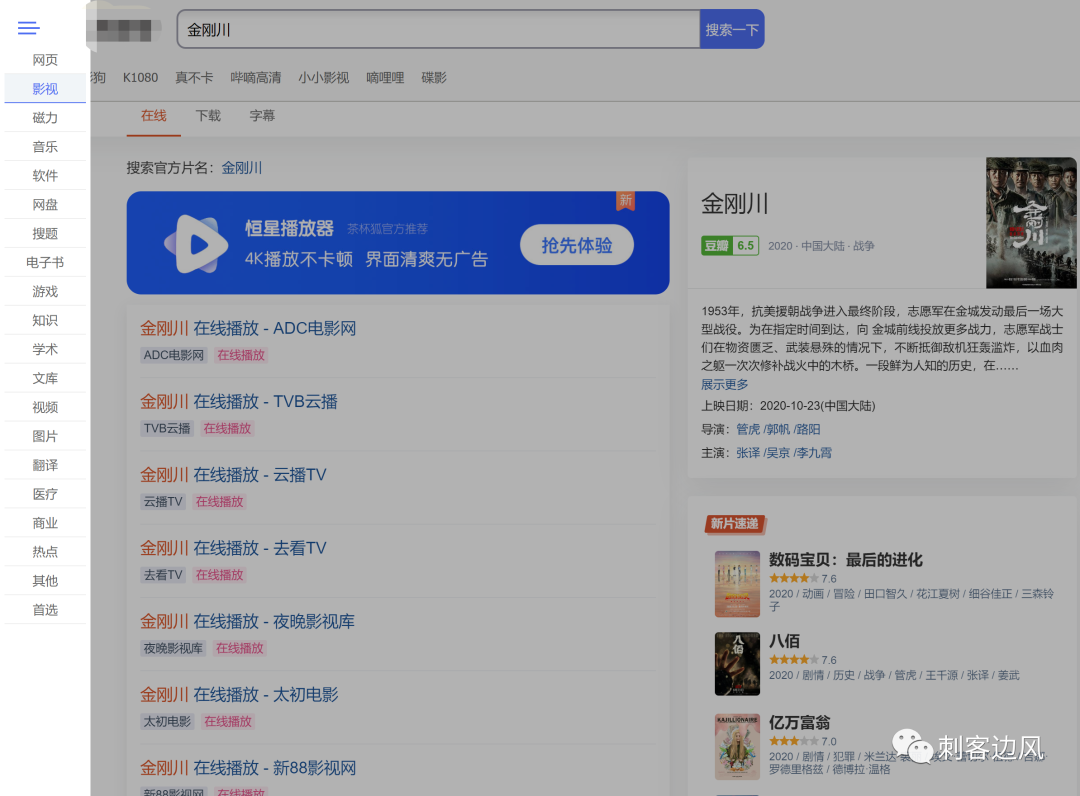Viewport: 1080px width, 796px height.
Task: Click the 夜晚影视库 source tag
Action: [173, 648]
